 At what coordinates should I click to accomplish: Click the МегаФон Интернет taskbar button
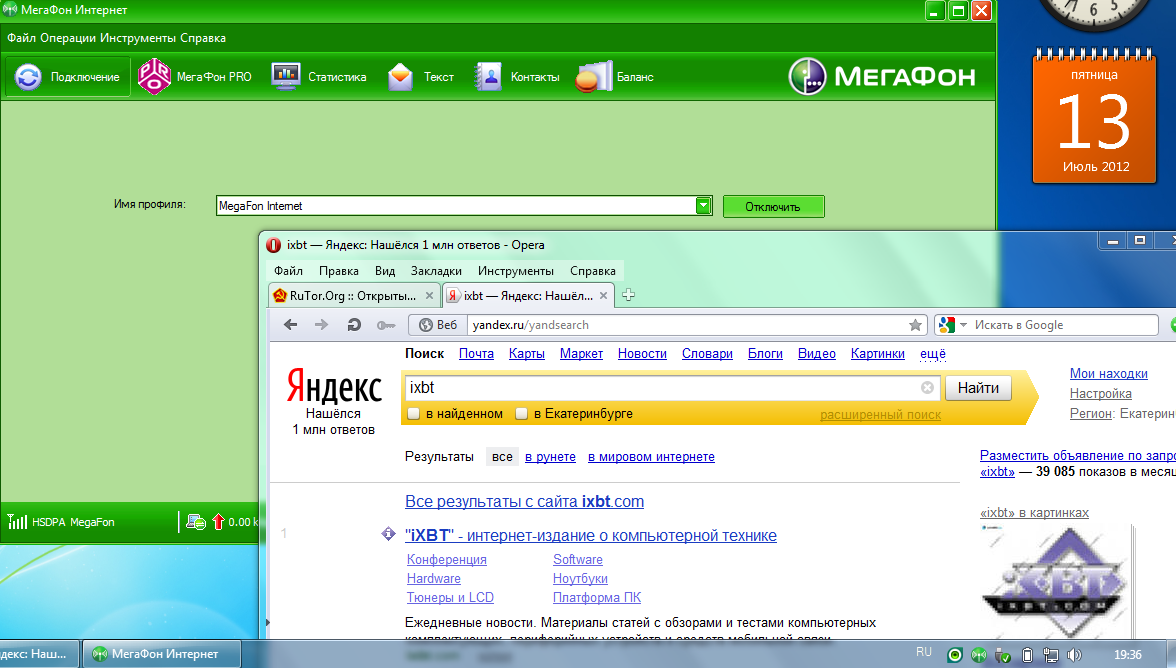click(x=161, y=654)
